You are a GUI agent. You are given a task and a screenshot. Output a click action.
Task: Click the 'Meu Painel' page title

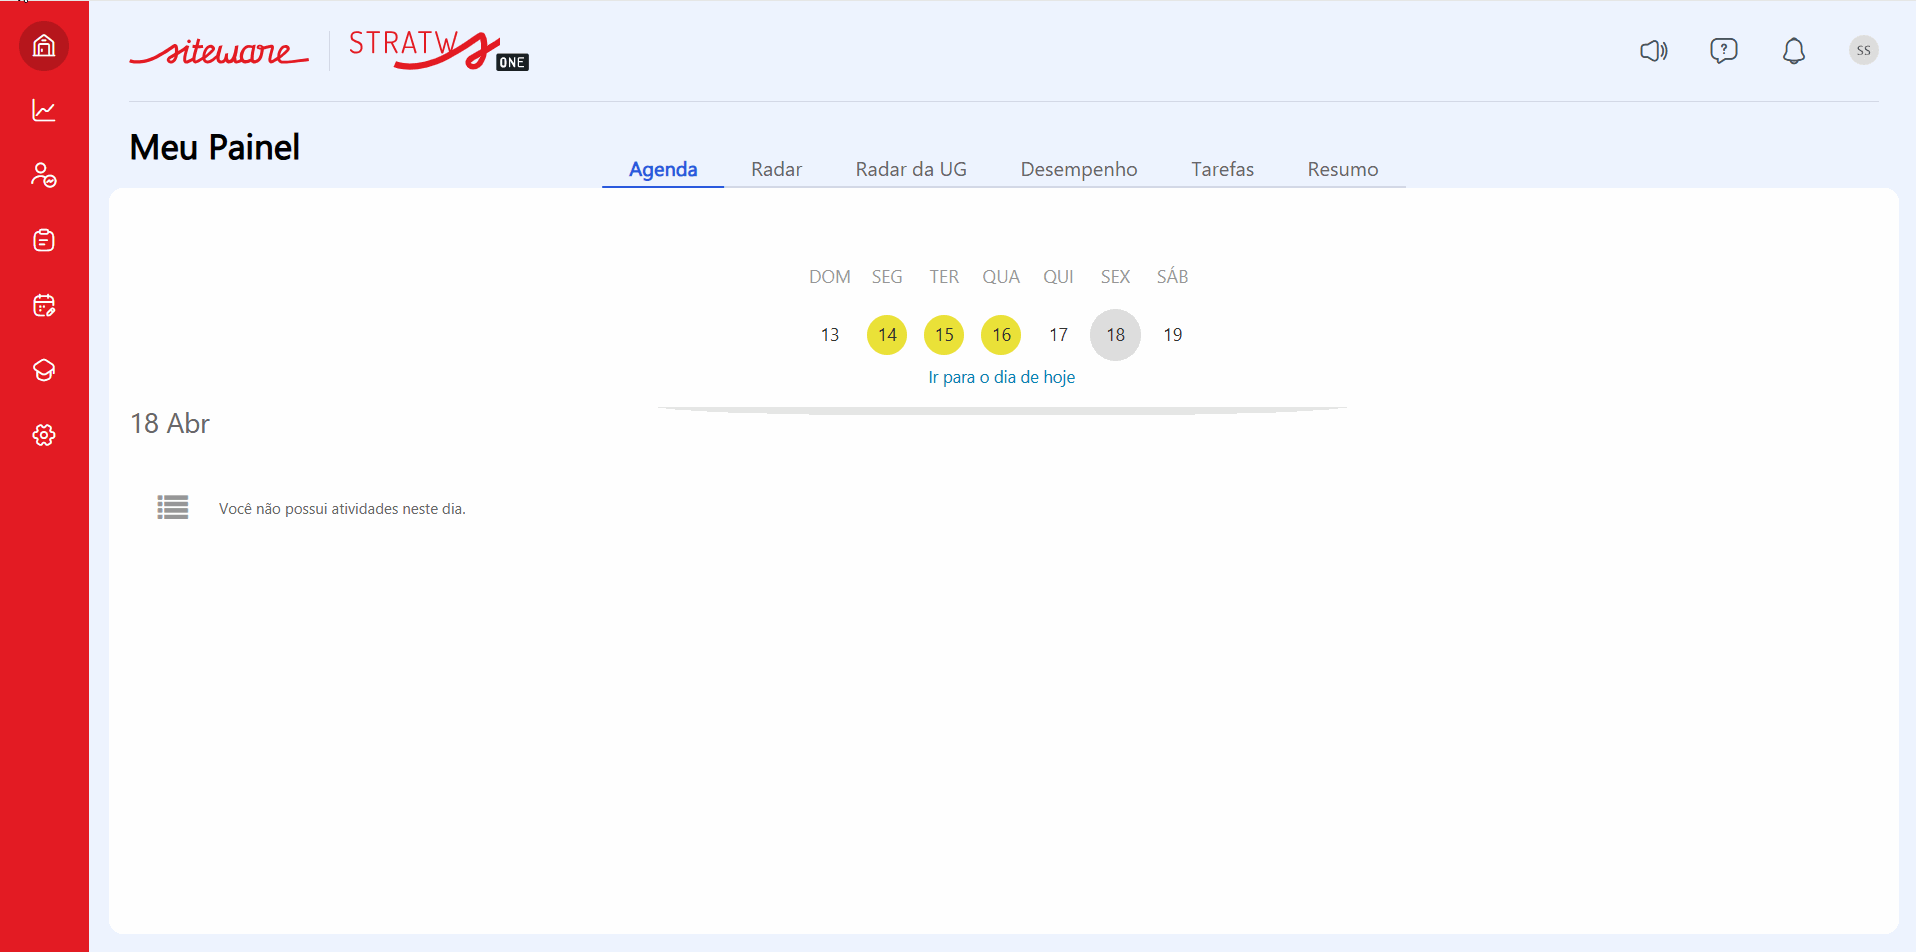pyautogui.click(x=215, y=147)
